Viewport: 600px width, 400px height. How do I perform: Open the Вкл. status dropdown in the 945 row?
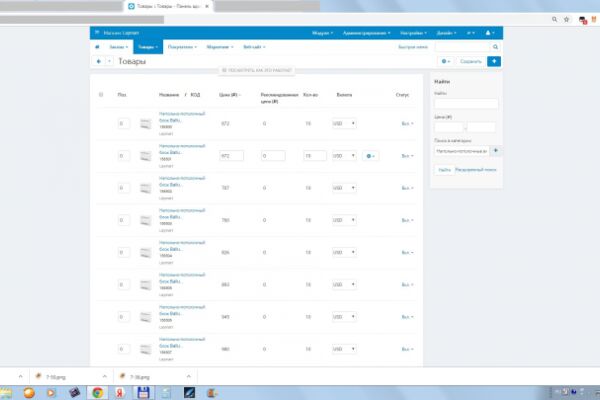tap(407, 317)
